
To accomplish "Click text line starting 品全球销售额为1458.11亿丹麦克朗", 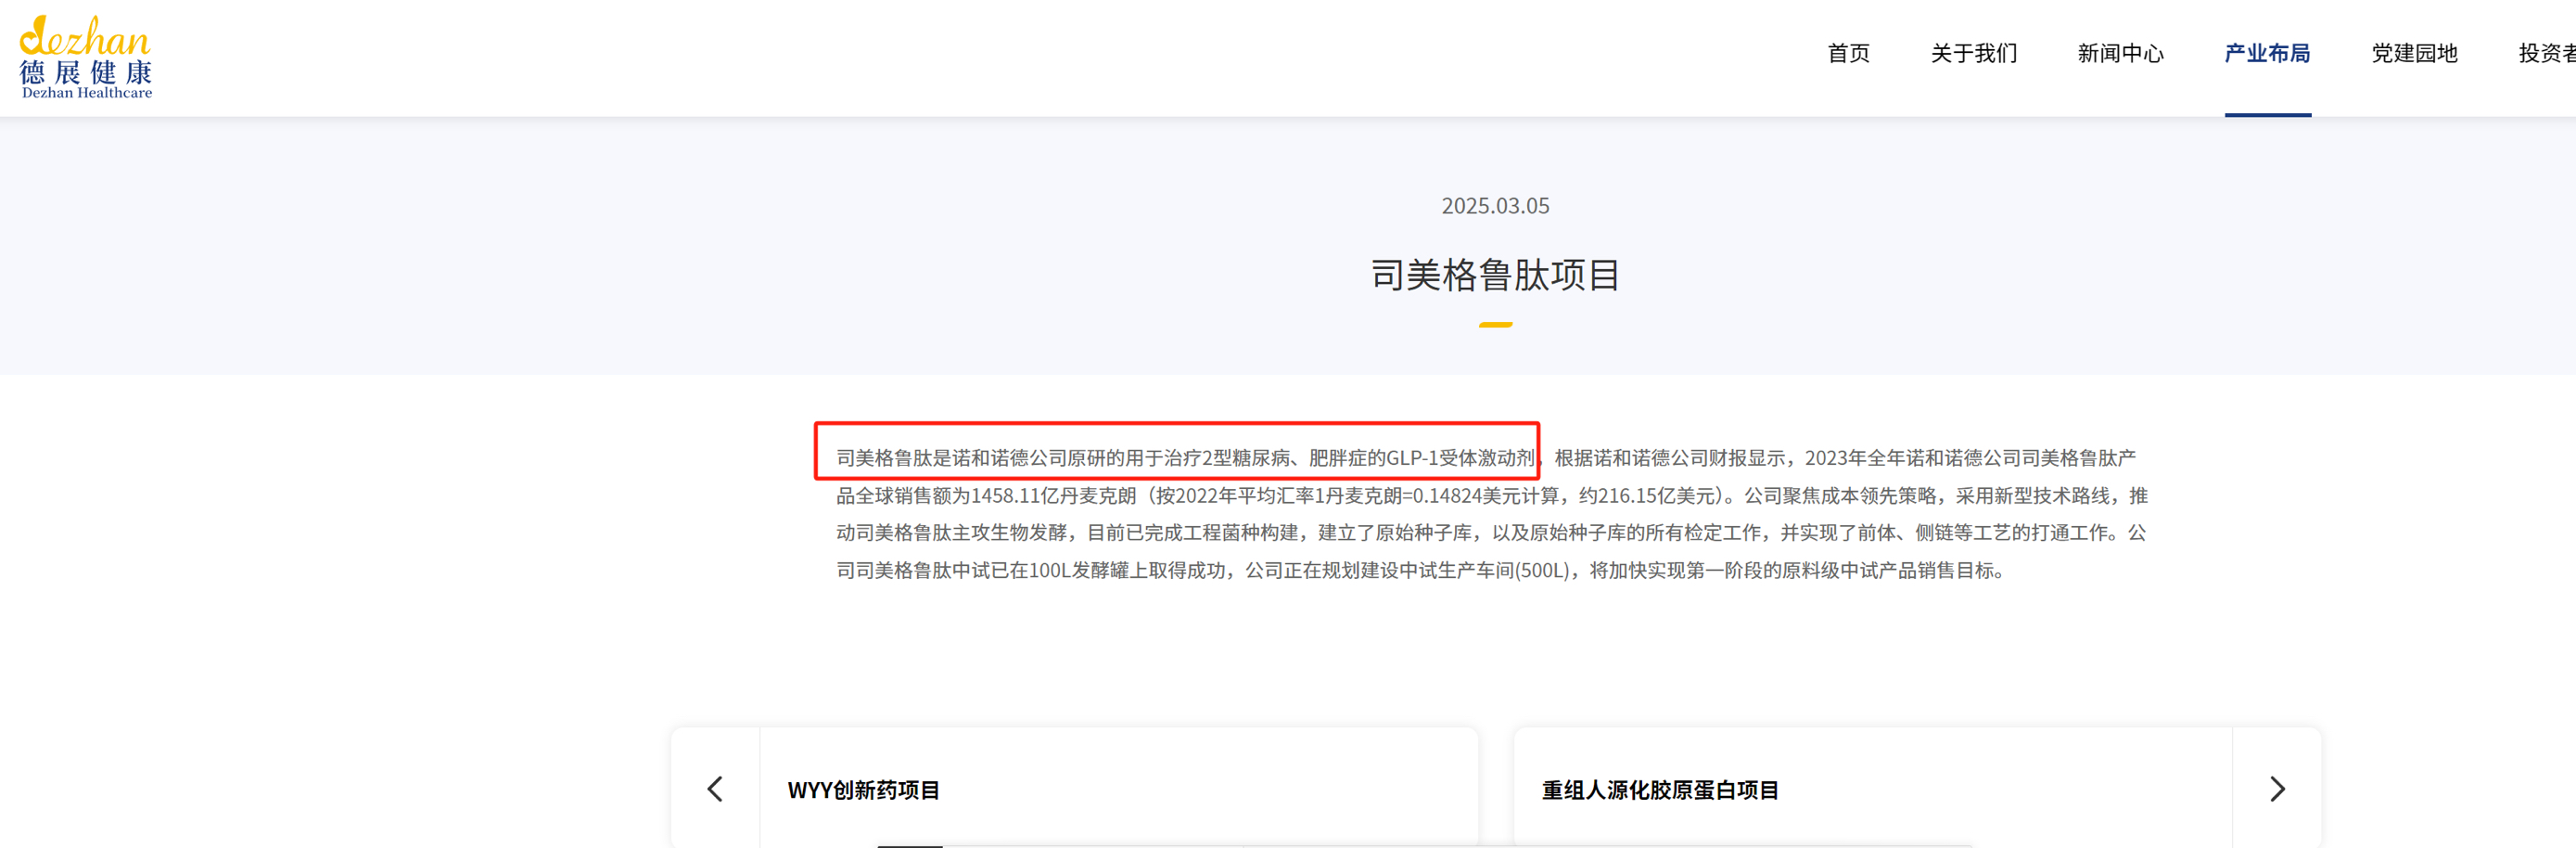I will 1492,495.
